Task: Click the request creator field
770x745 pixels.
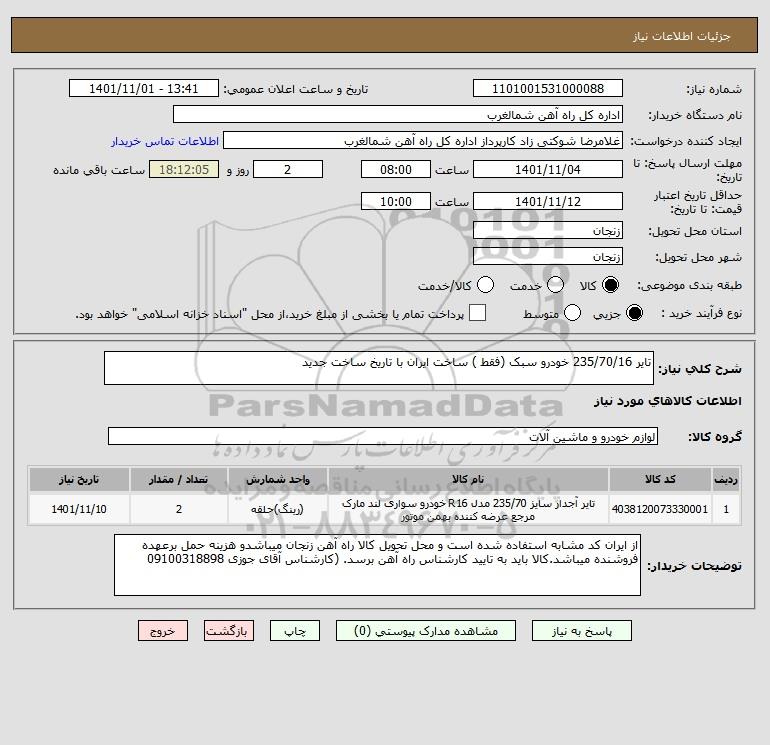Action: (423, 141)
